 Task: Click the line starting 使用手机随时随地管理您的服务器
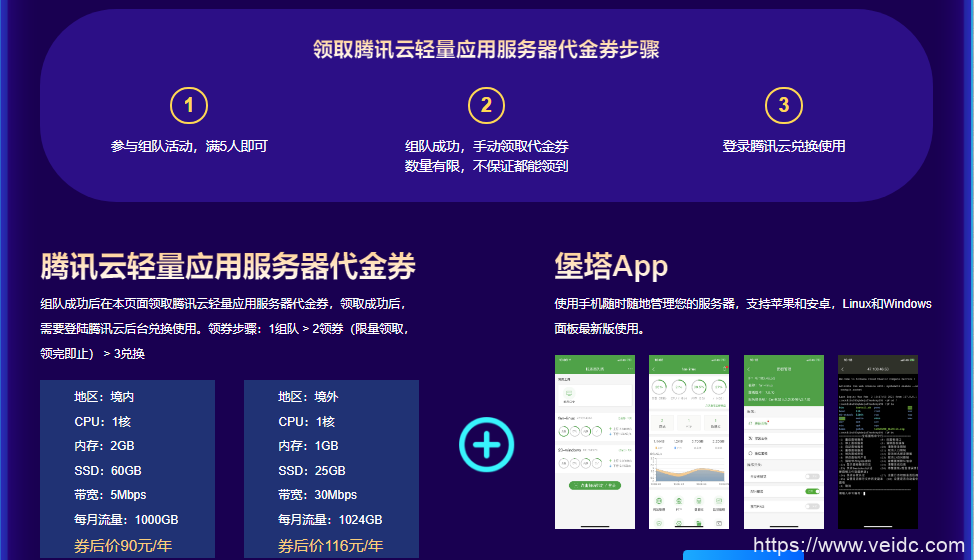coord(743,304)
